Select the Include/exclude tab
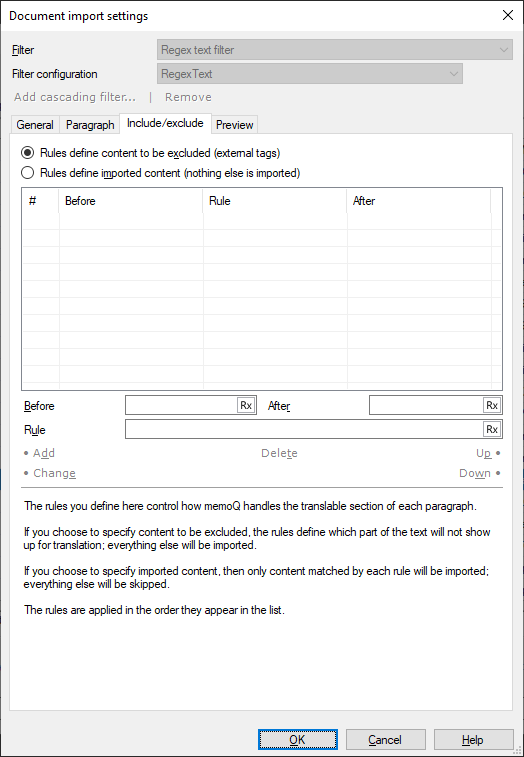The width and height of the screenshot is (524, 757). (165, 124)
